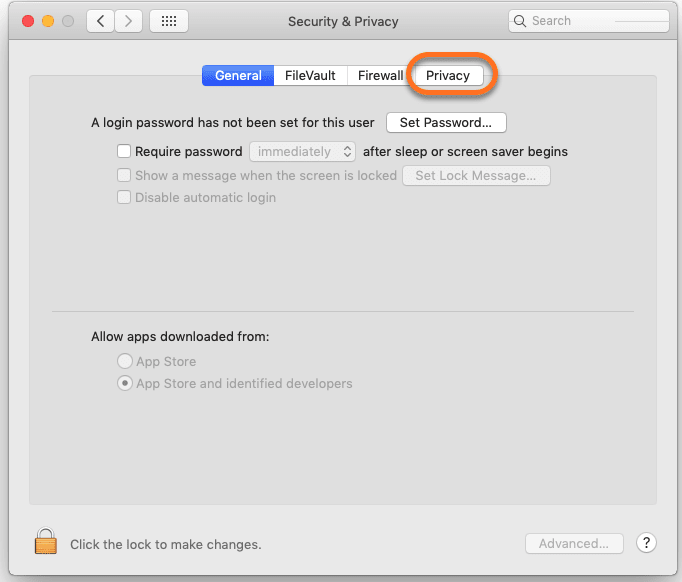Select the Firewall tab
This screenshot has height=582, width=682.
pos(380,76)
